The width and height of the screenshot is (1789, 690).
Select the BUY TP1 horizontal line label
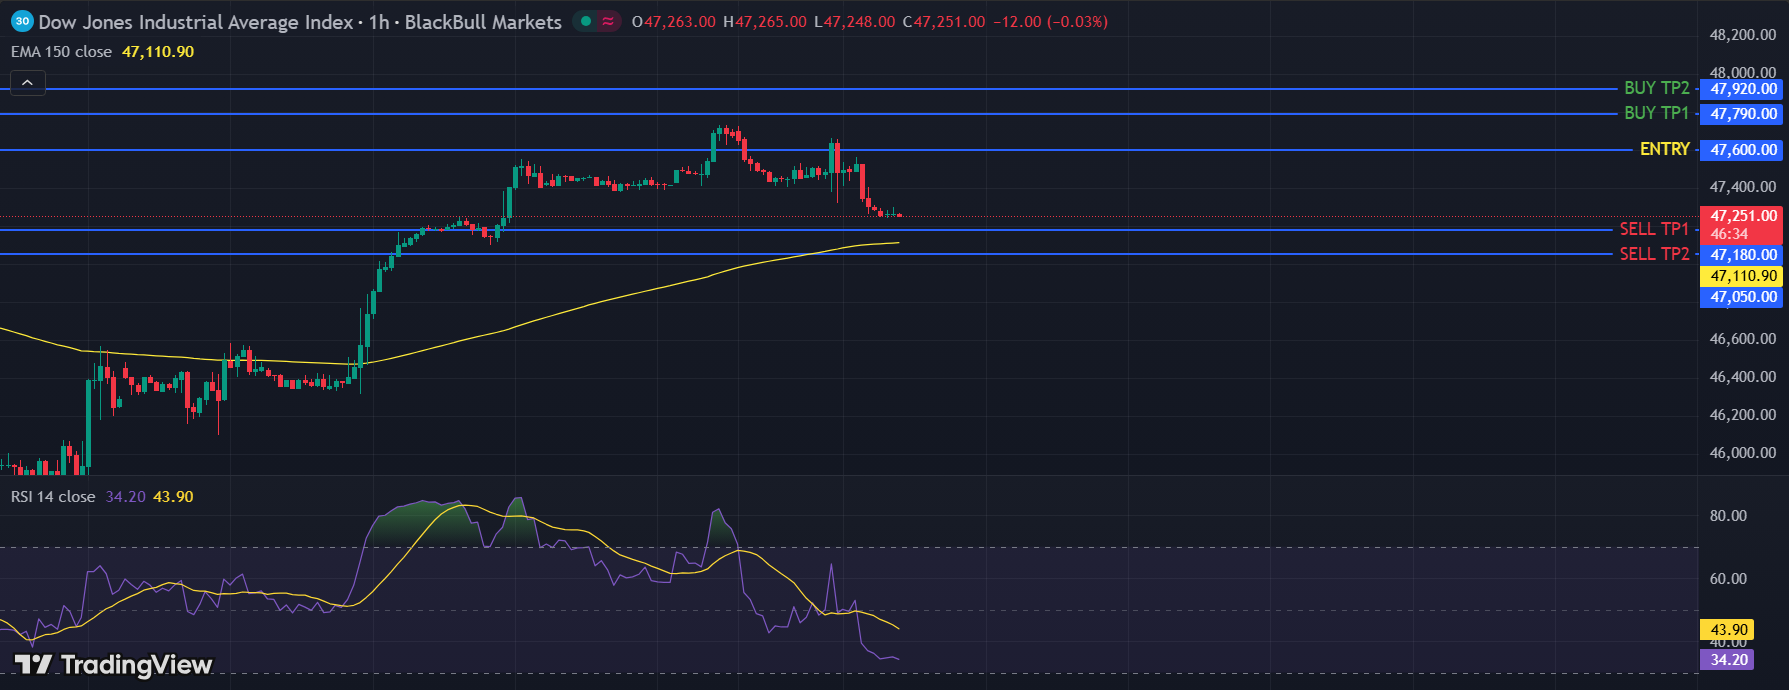(x=1656, y=113)
